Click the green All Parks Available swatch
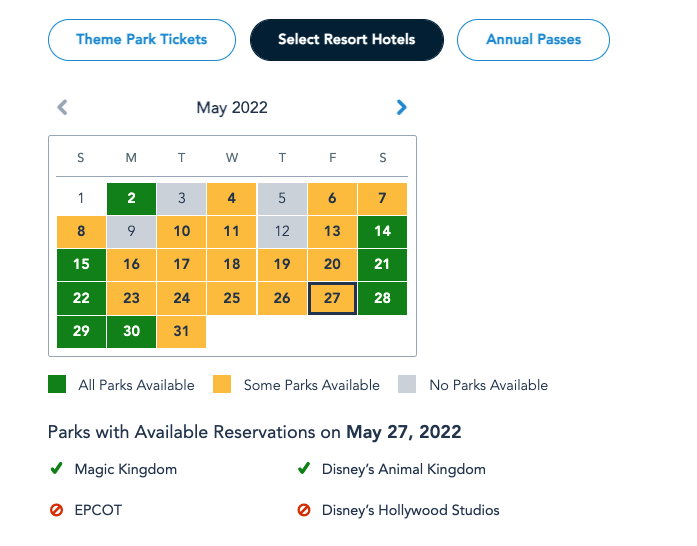The image size is (697, 546). 58,384
